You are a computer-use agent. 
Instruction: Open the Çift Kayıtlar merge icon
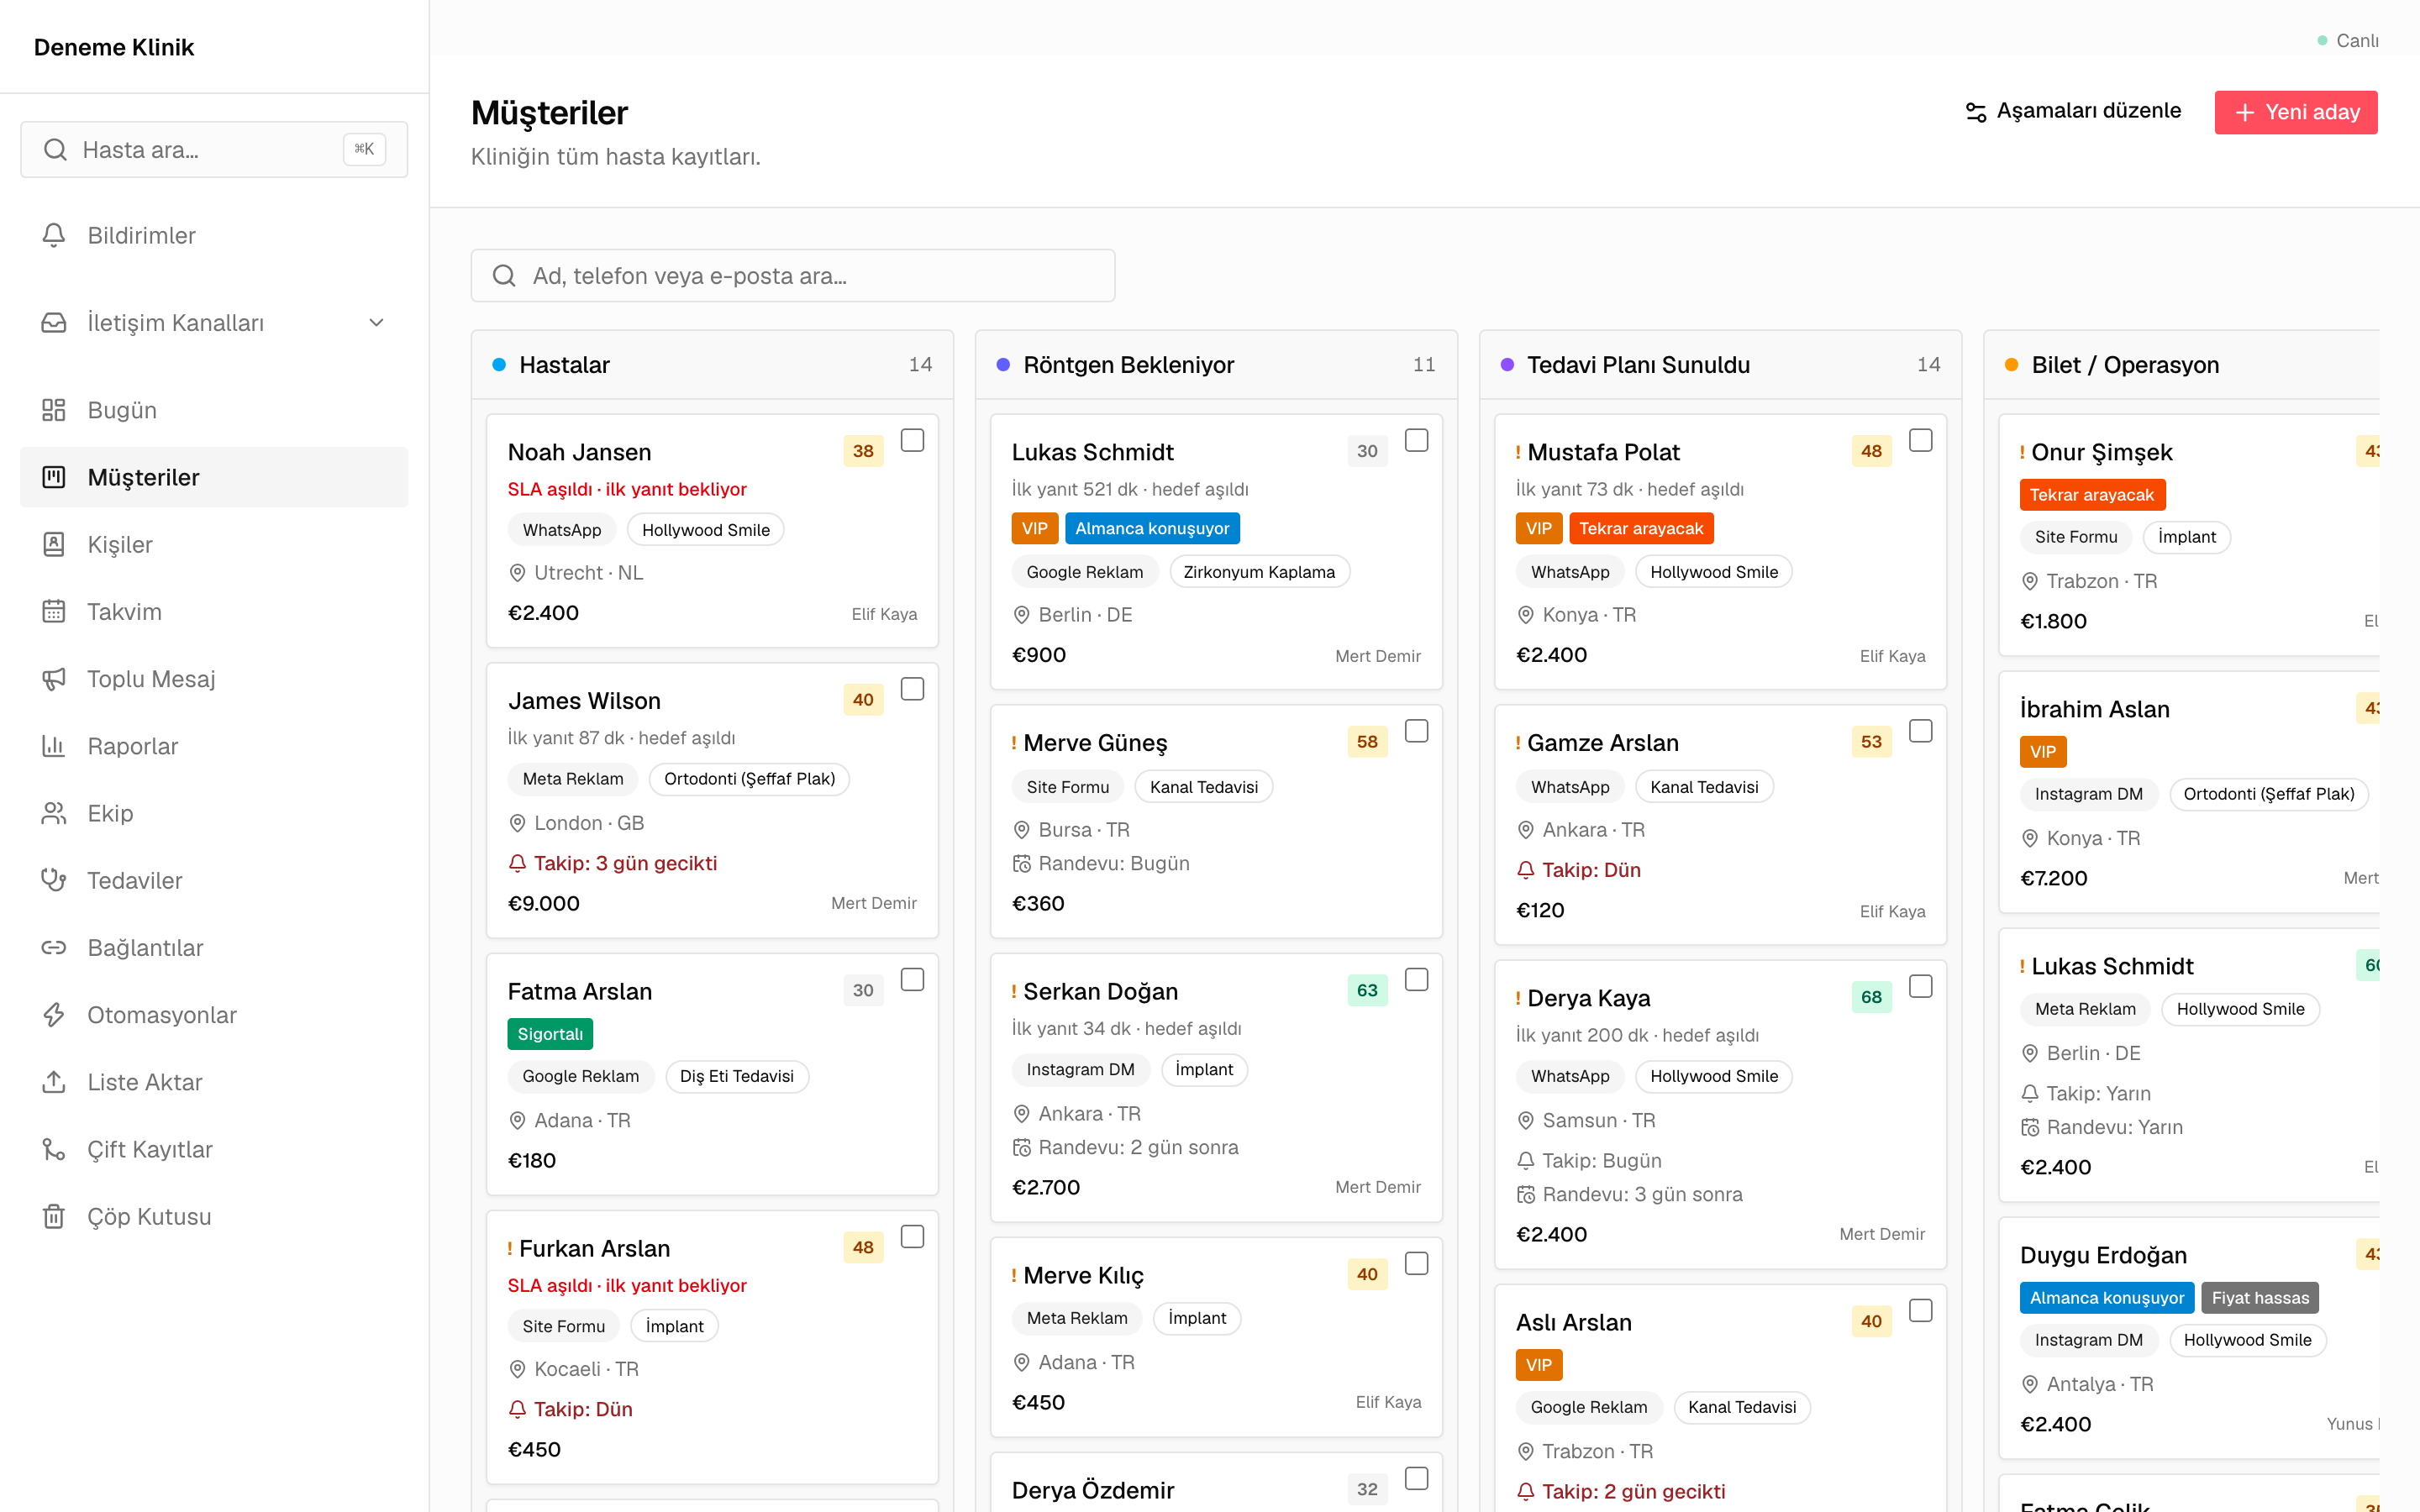tap(54, 1149)
